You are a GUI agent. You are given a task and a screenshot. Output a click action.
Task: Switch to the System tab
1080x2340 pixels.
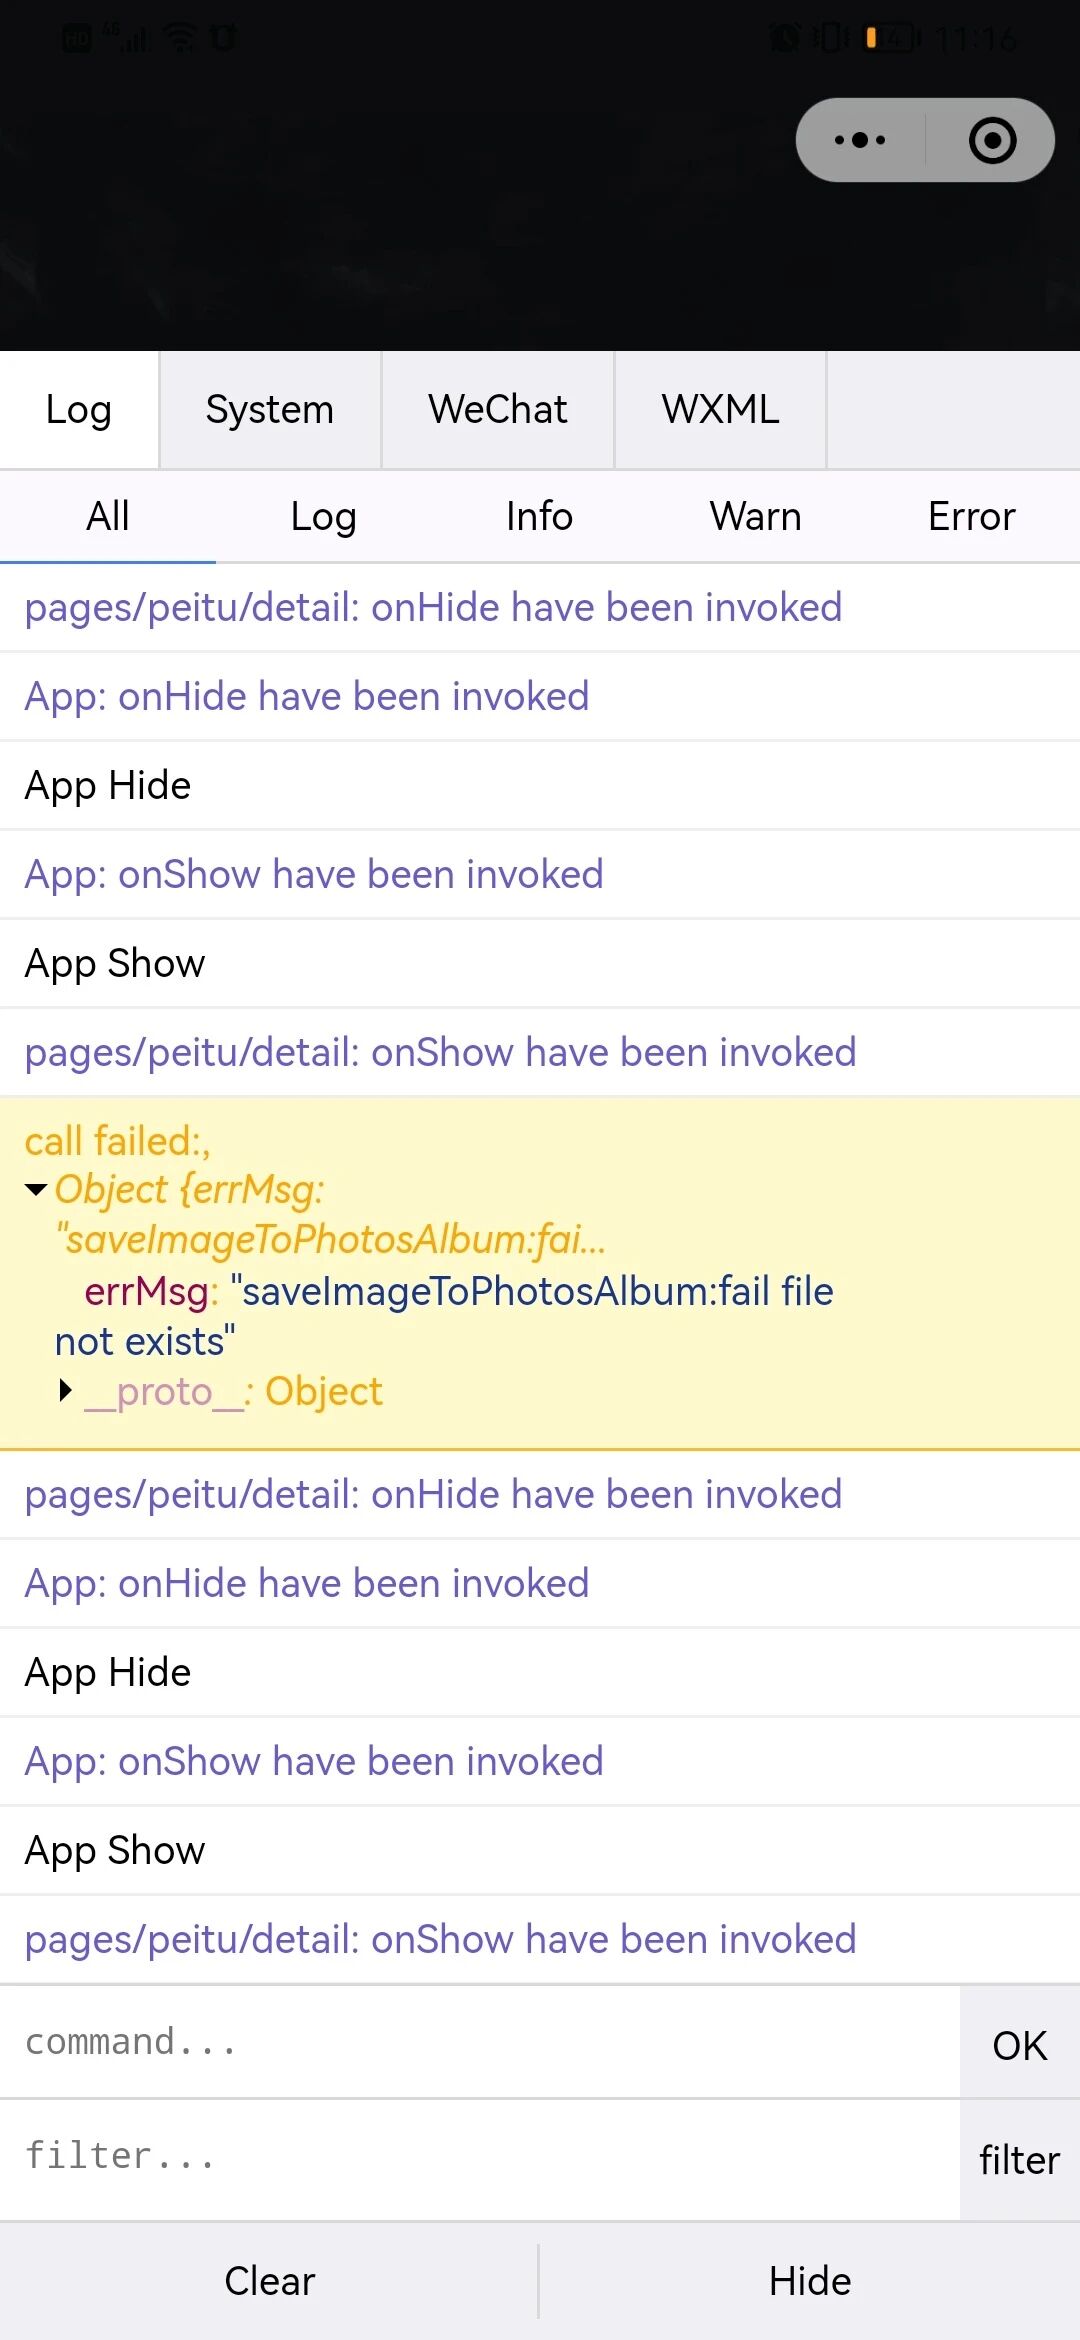click(x=270, y=409)
